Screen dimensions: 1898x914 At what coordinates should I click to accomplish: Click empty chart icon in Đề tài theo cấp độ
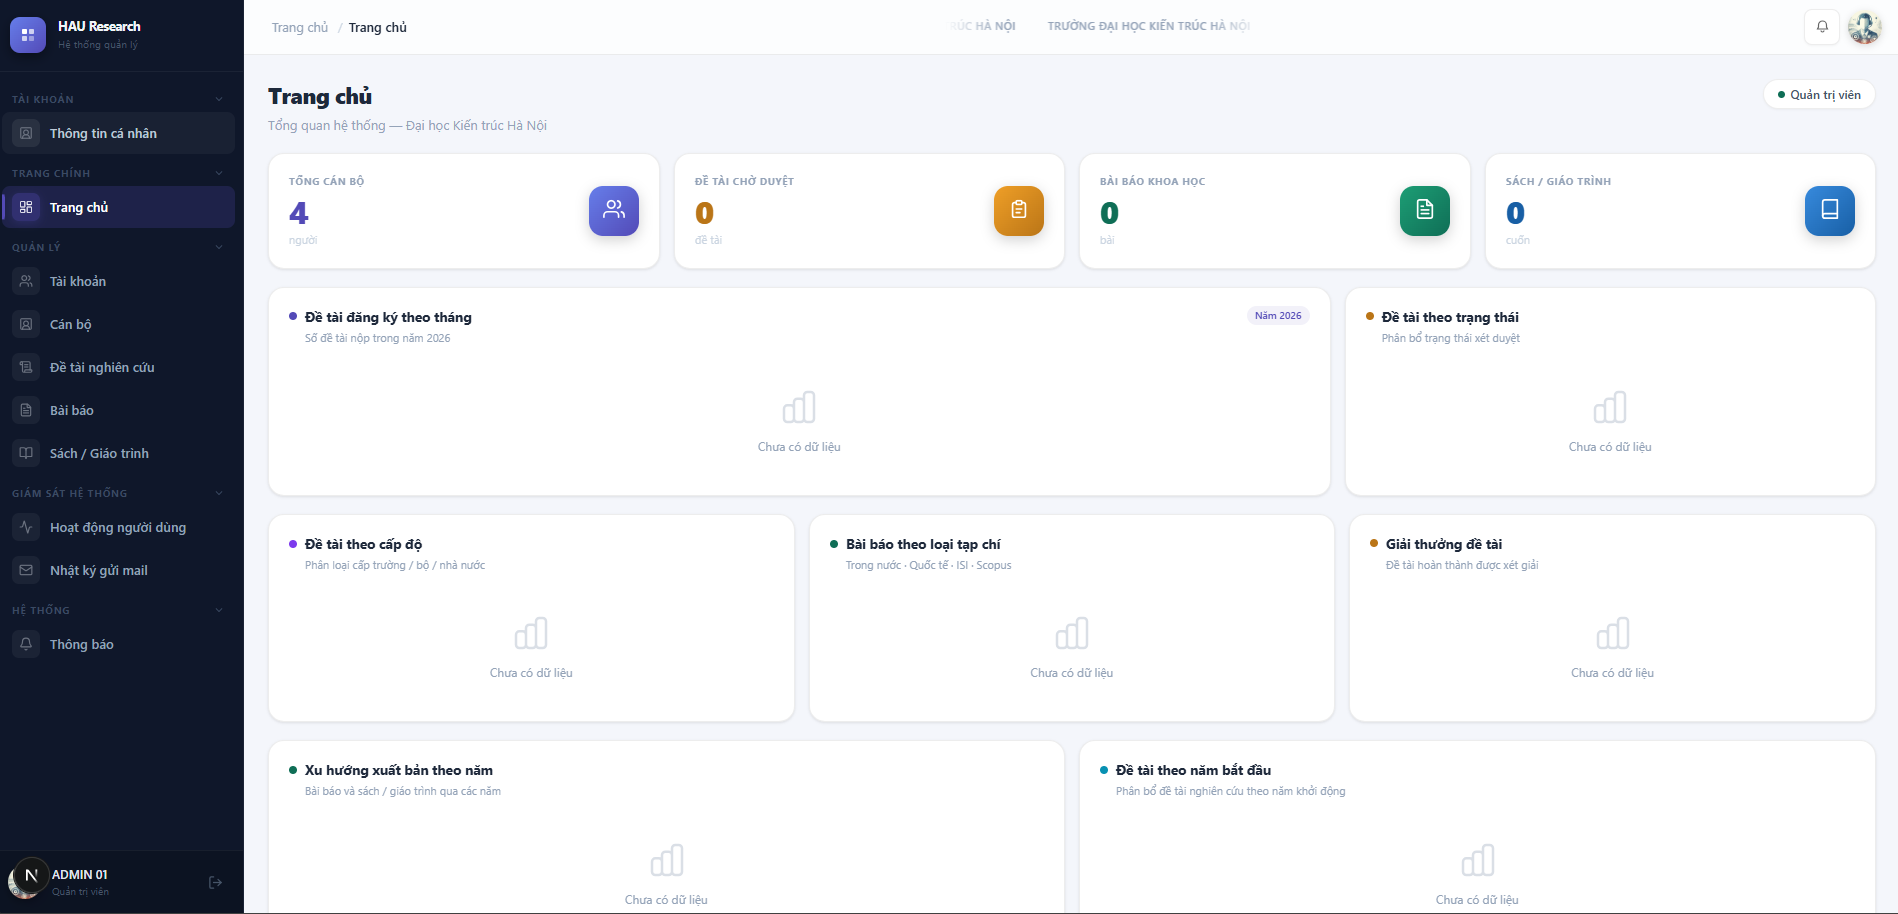531,633
